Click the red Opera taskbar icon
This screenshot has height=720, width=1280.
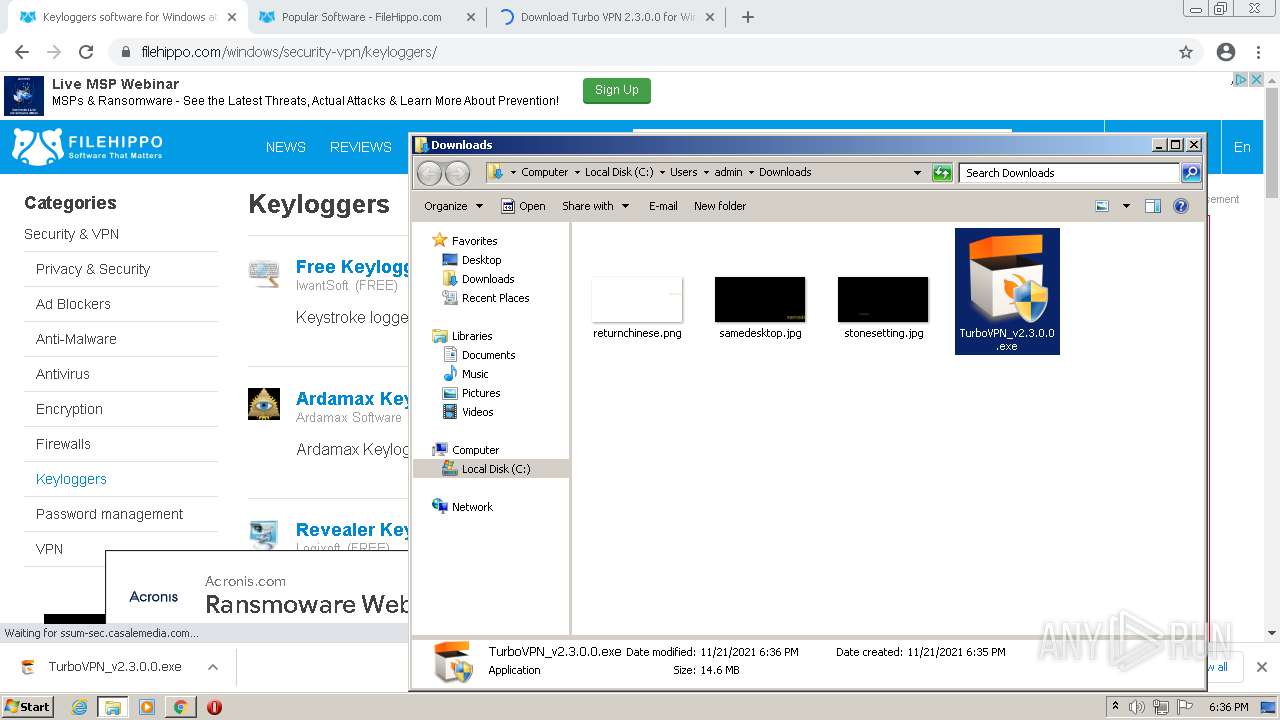pyautogui.click(x=214, y=707)
